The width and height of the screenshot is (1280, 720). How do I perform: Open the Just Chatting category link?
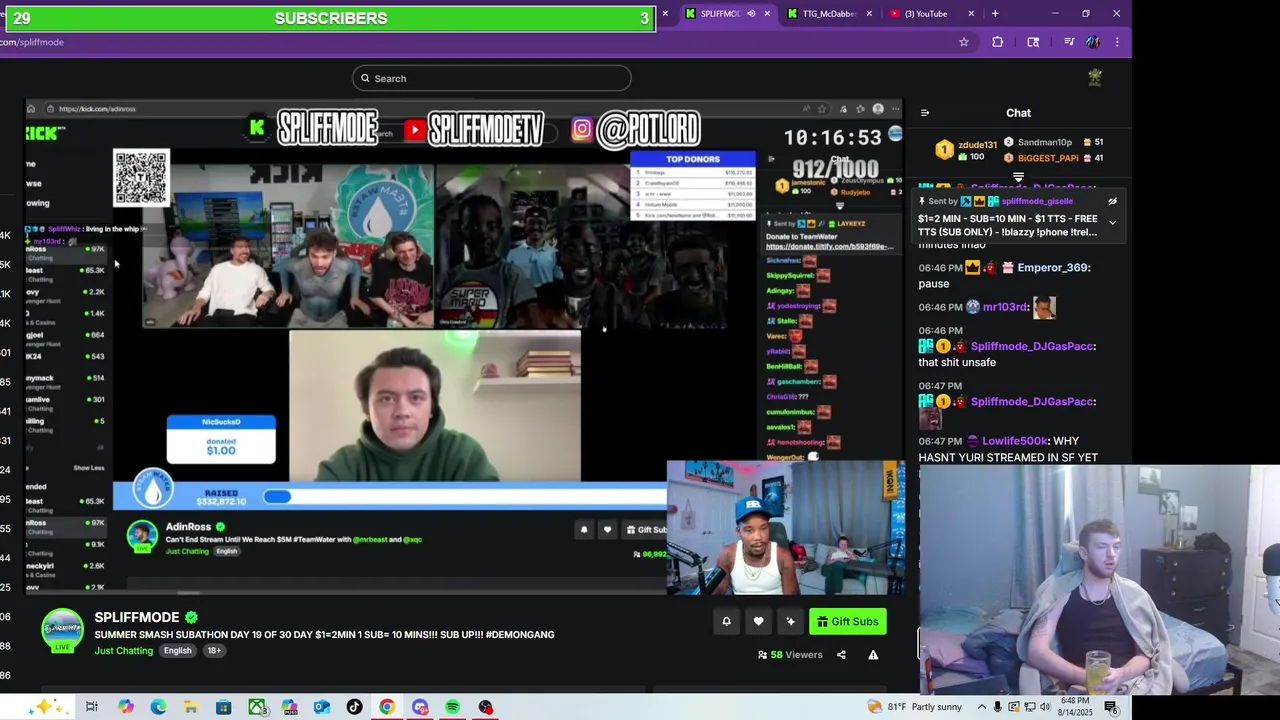(124, 651)
